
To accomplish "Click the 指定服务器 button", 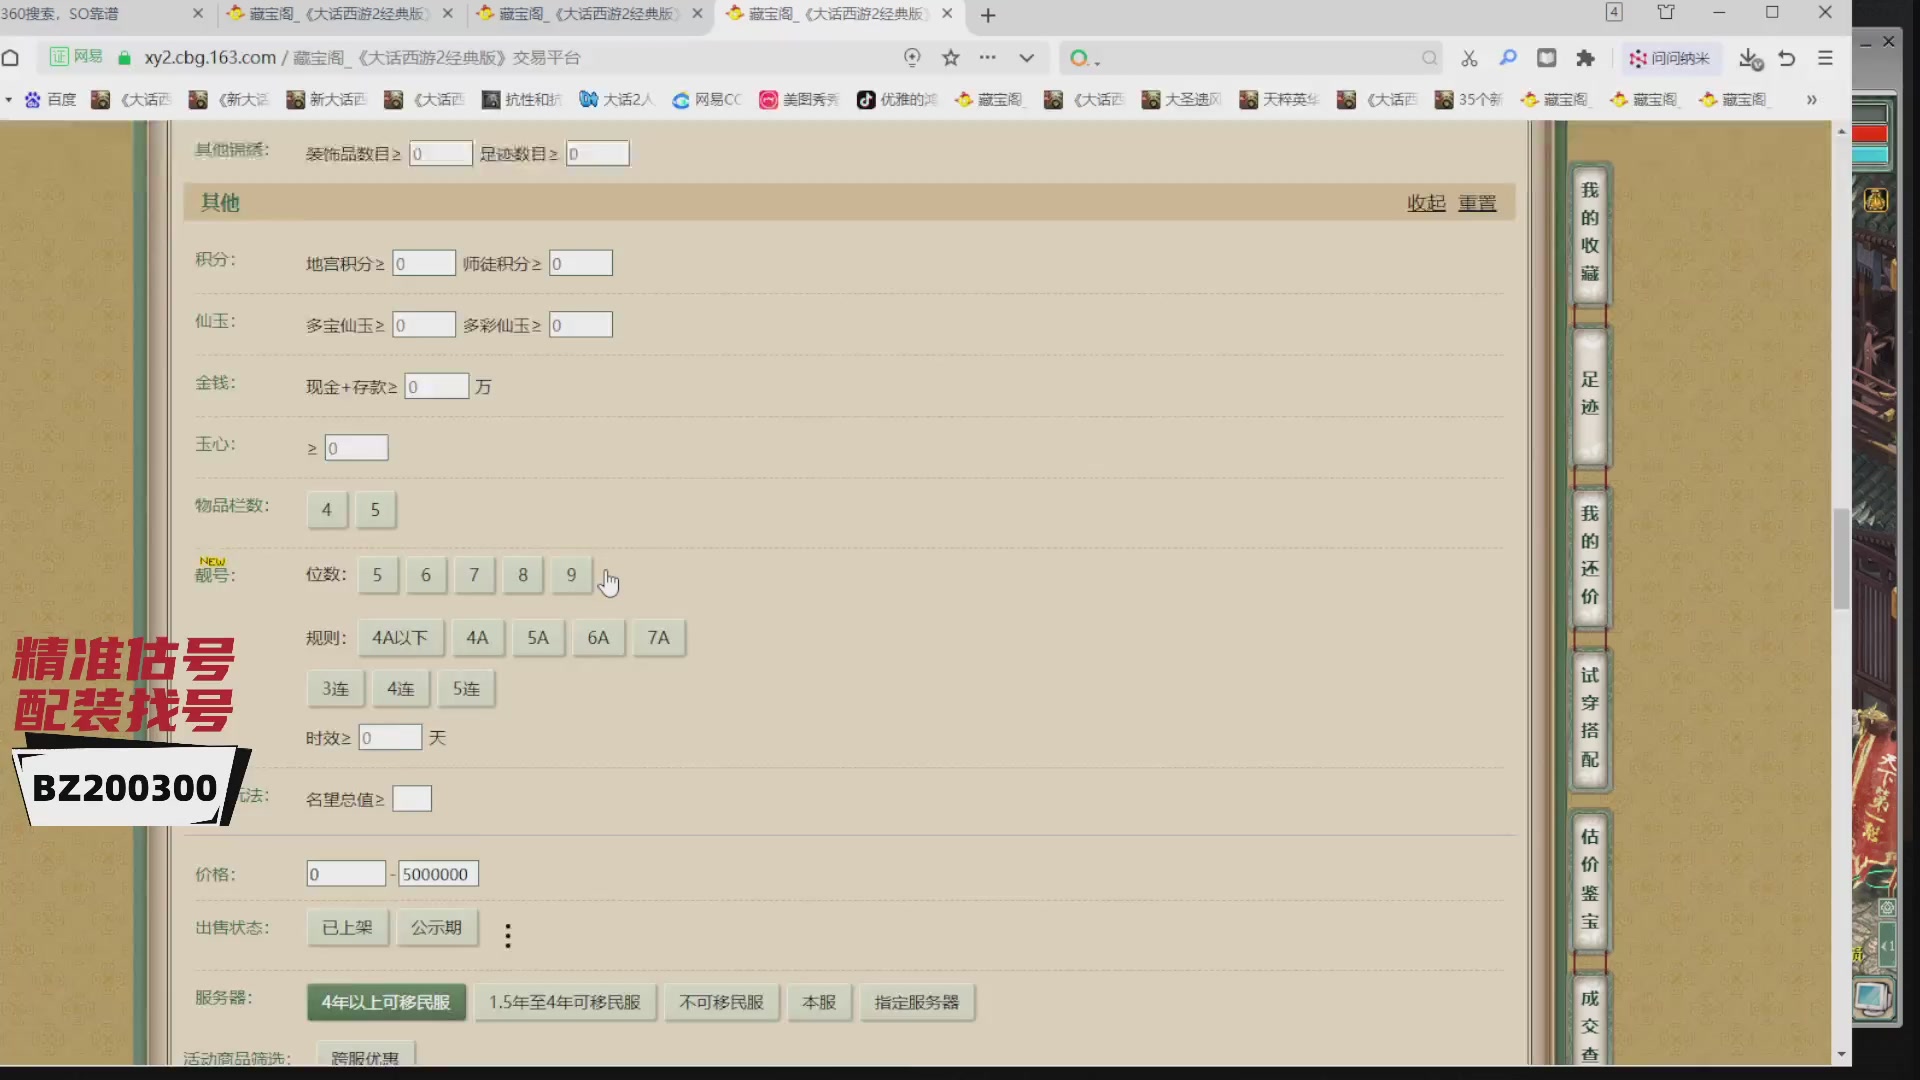I will 916,1002.
